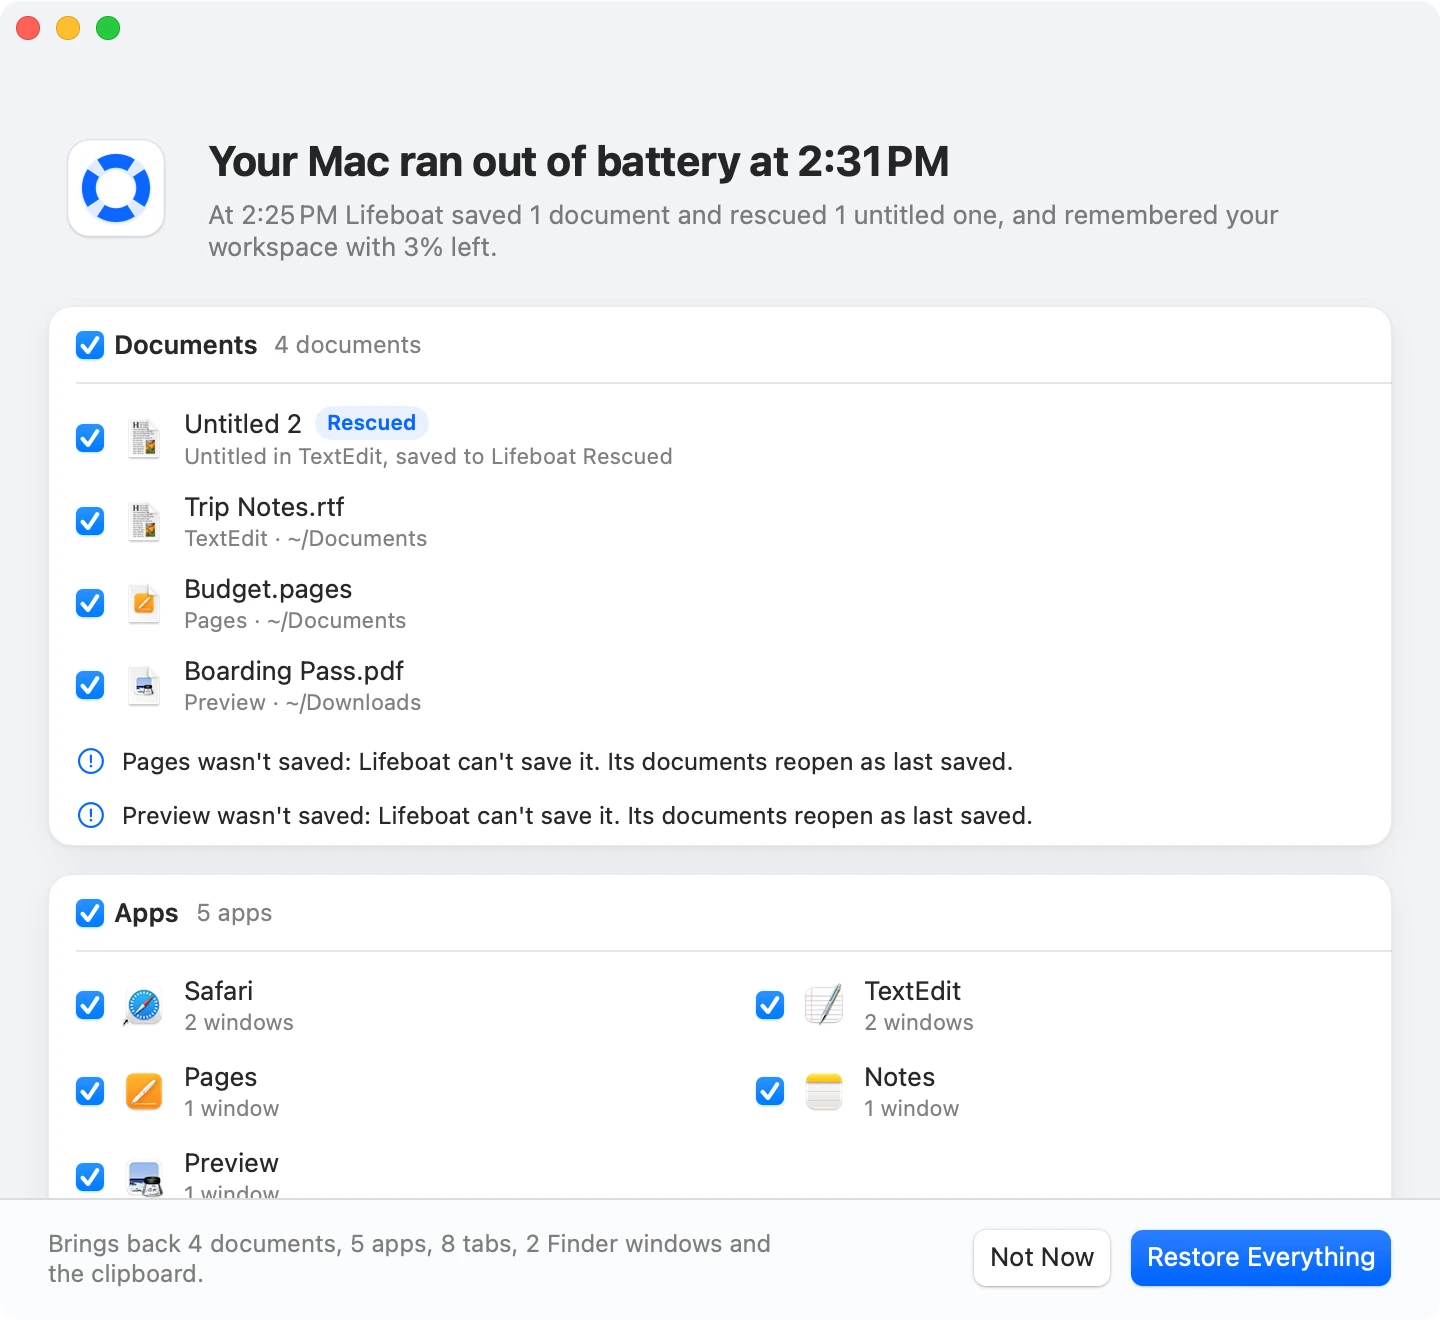The image size is (1440, 1320).
Task: Click the TextEdit app icon
Action: (824, 1006)
